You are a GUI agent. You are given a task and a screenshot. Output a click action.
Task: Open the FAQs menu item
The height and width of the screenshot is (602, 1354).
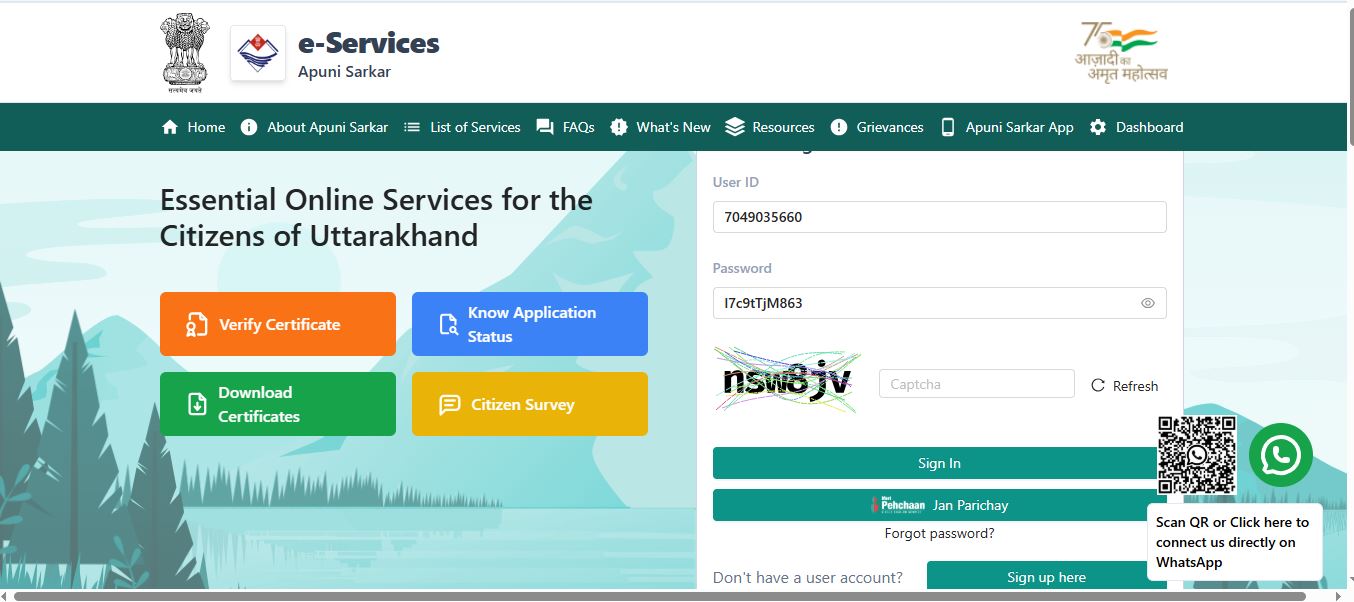point(565,127)
